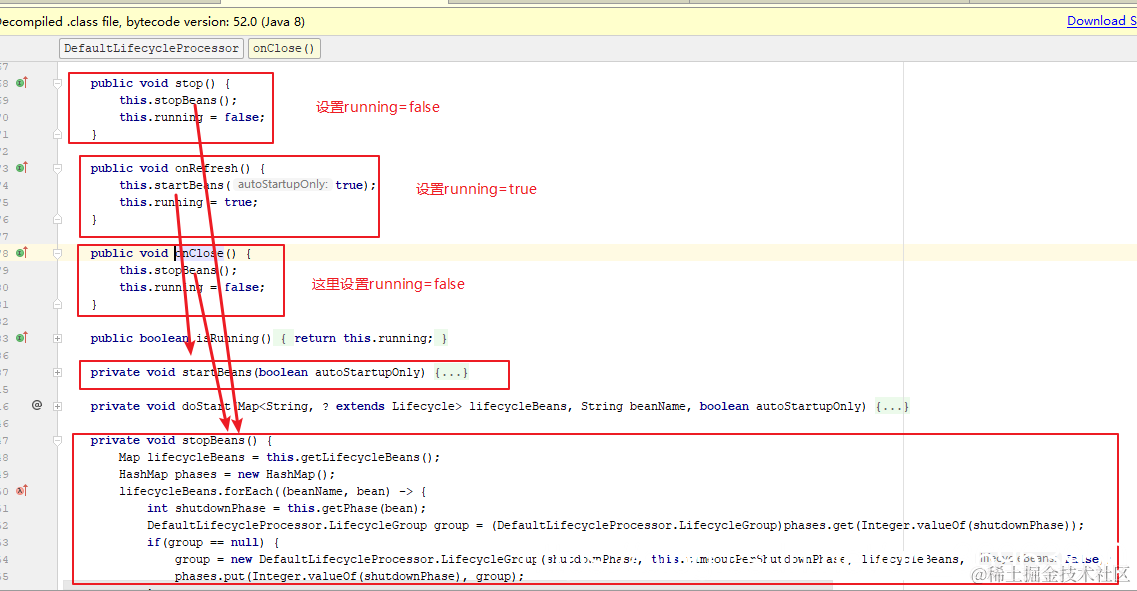Image resolution: width=1137 pixels, height=591 pixels.
Task: Click fold end marker of onRefresh() method
Action: tap(57, 219)
